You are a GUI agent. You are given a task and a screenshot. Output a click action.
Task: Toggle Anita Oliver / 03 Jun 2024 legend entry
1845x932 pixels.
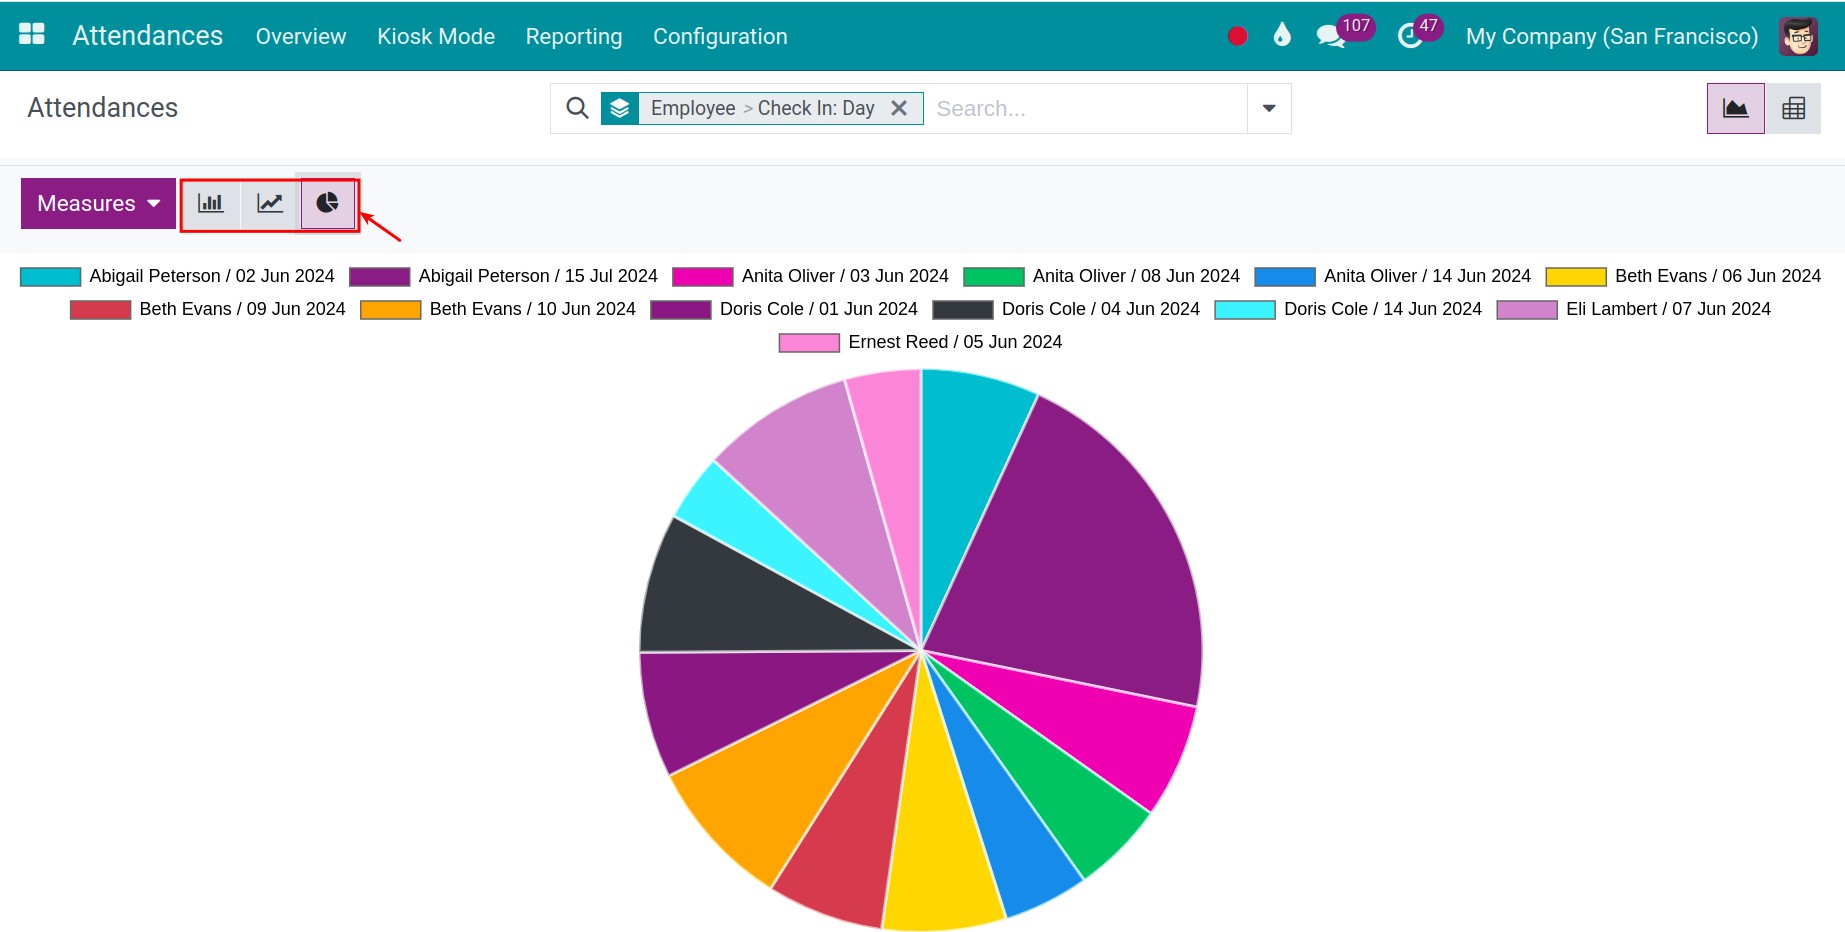coord(810,276)
